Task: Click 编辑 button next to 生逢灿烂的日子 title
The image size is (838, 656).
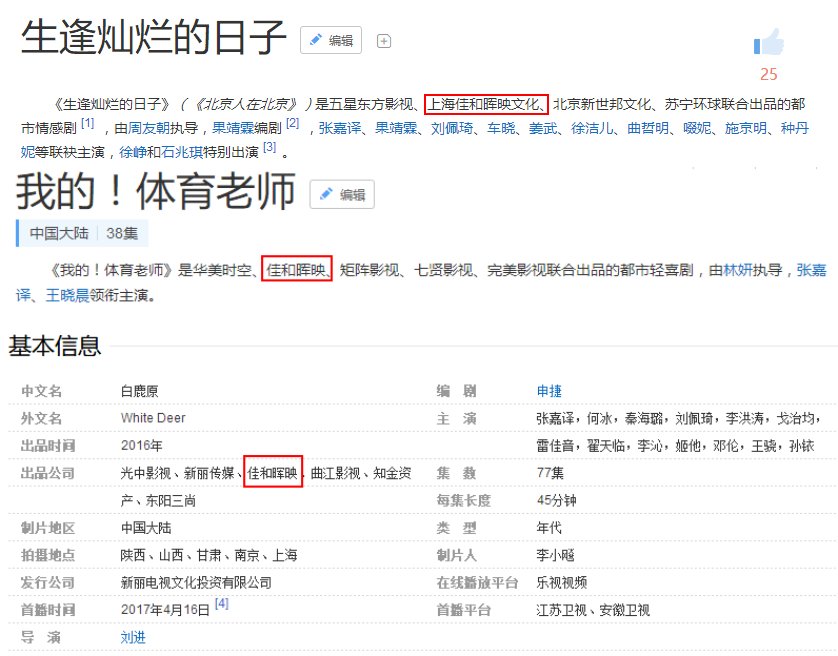Action: pyautogui.click(x=331, y=41)
